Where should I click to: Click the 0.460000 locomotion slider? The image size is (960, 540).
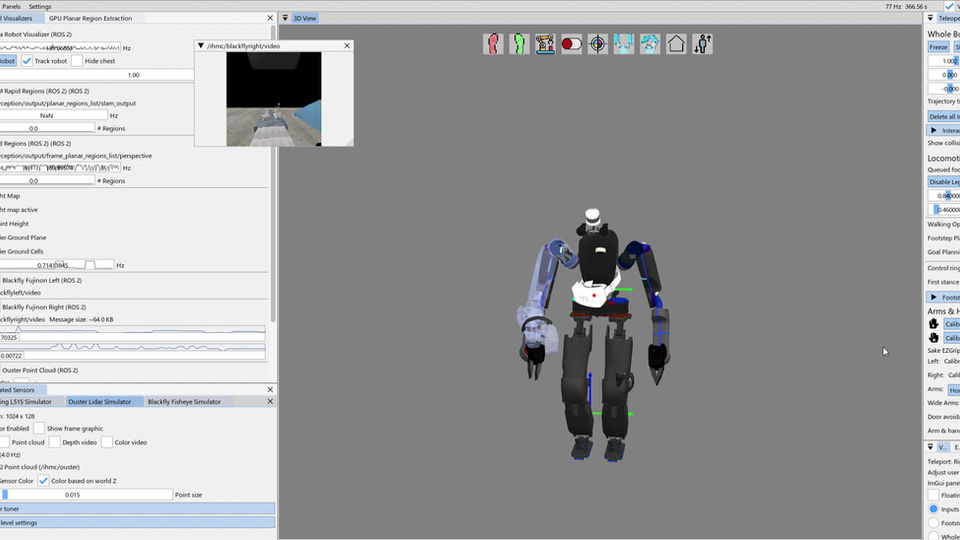943,209
